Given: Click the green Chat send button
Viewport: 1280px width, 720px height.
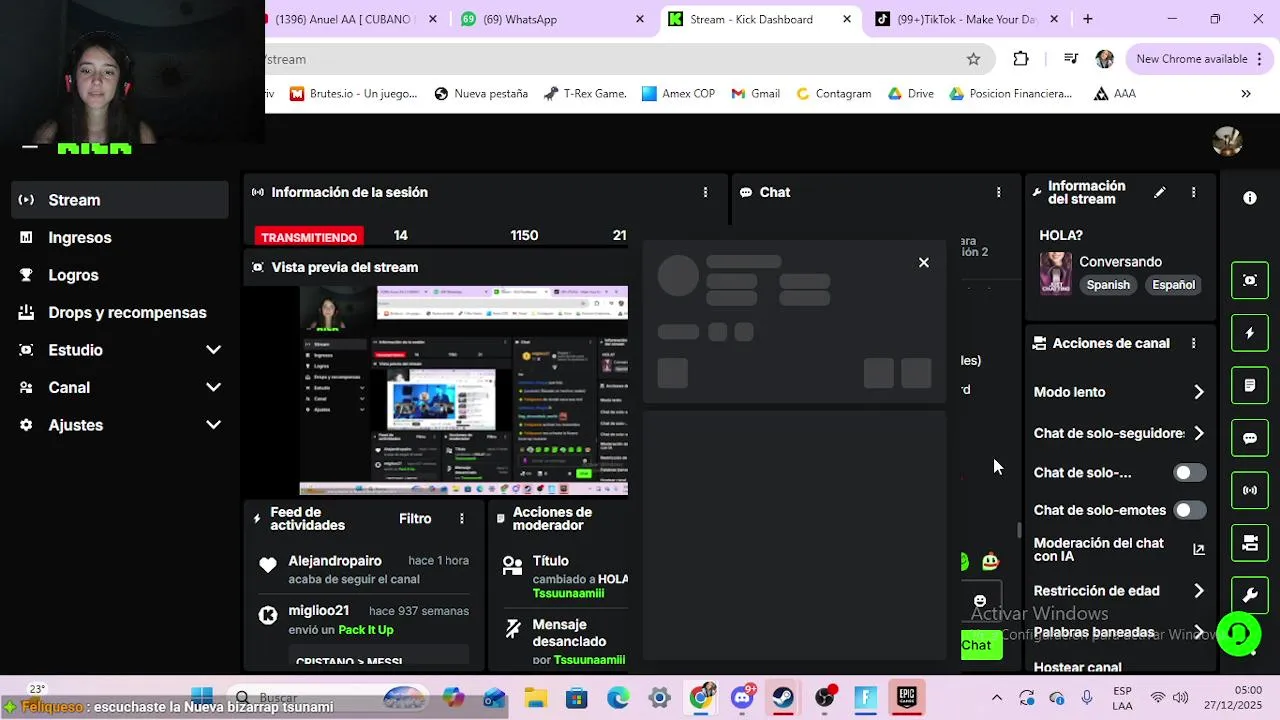Looking at the screenshot, I should tap(981, 645).
